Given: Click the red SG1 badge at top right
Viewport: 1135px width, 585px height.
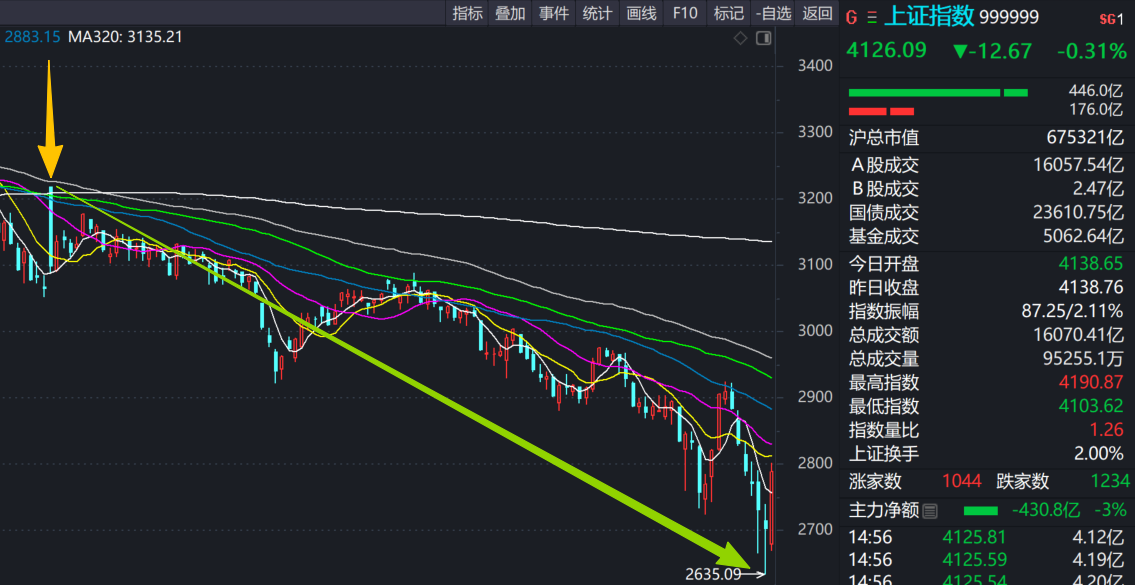Looking at the screenshot, I should click(x=1111, y=18).
